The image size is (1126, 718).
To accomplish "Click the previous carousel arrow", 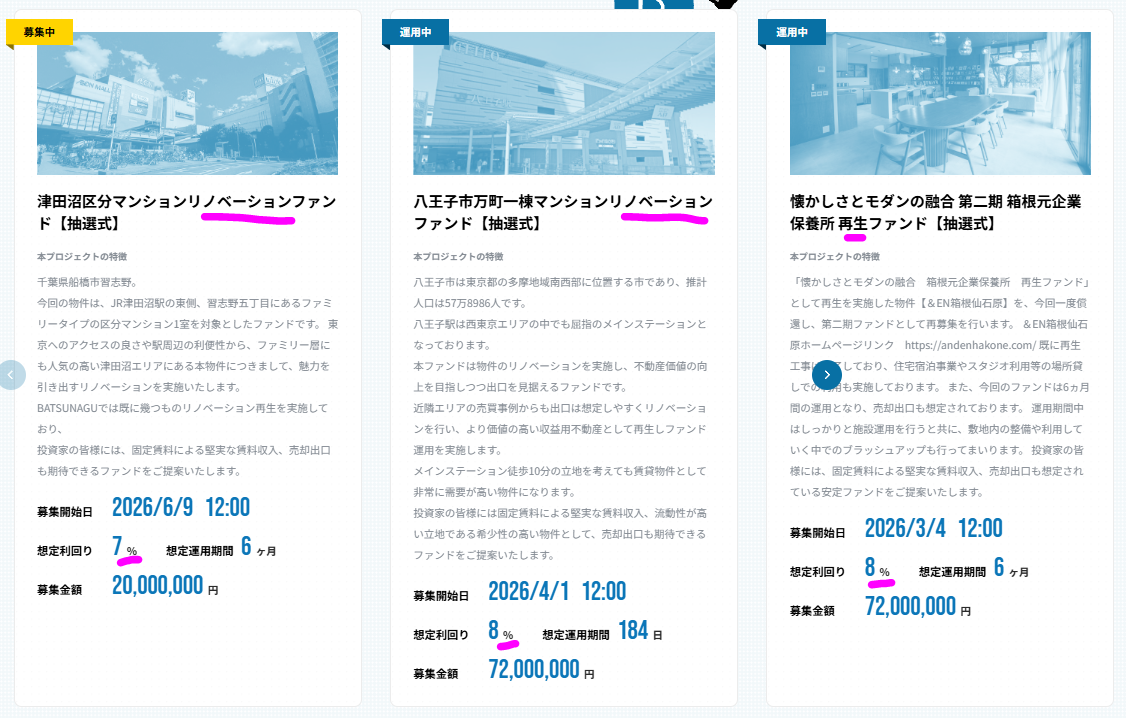I will (11, 375).
